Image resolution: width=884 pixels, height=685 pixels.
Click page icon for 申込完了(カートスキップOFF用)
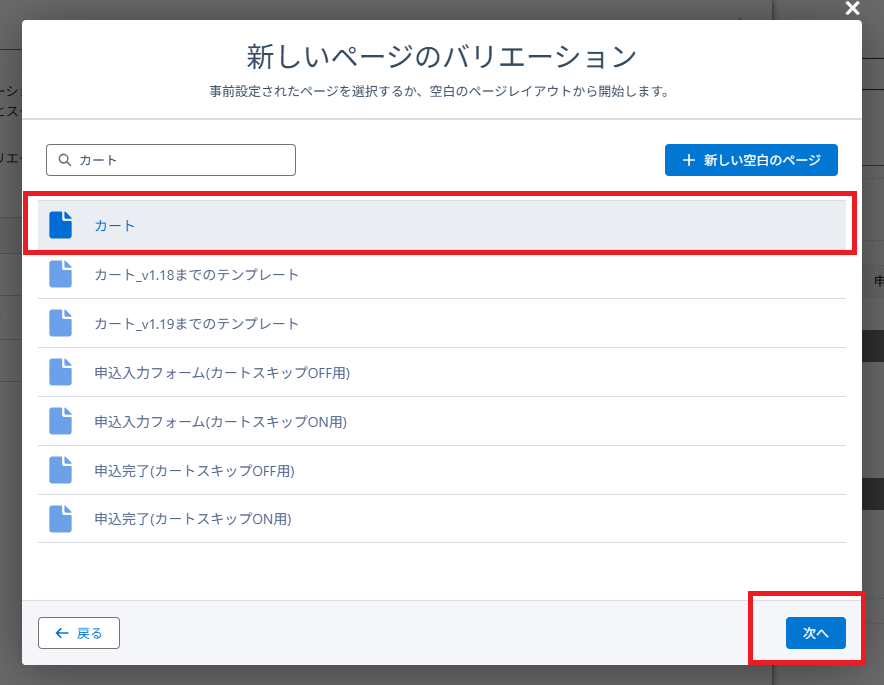(61, 470)
